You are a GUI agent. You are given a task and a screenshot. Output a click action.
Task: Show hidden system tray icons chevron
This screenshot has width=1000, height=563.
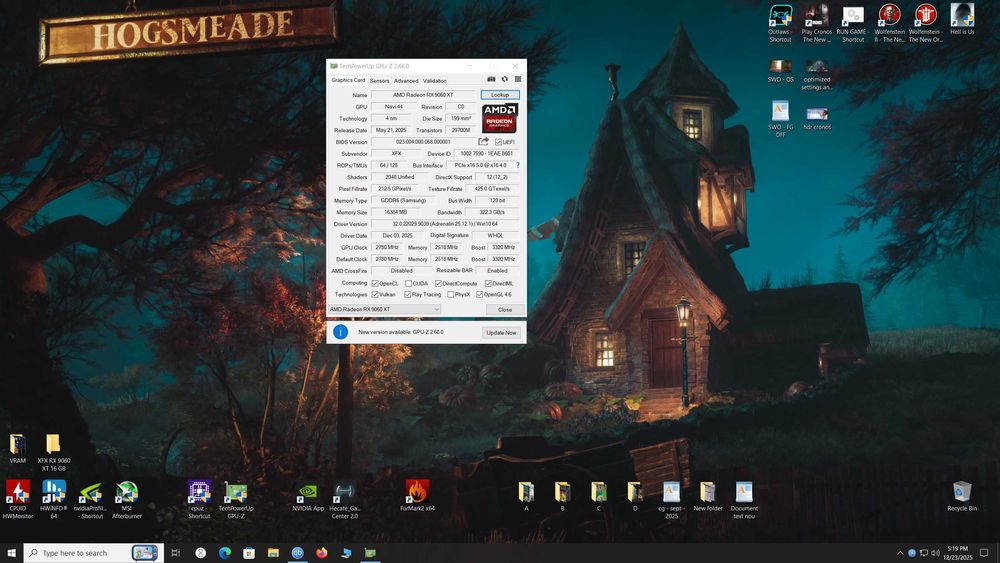[899, 553]
